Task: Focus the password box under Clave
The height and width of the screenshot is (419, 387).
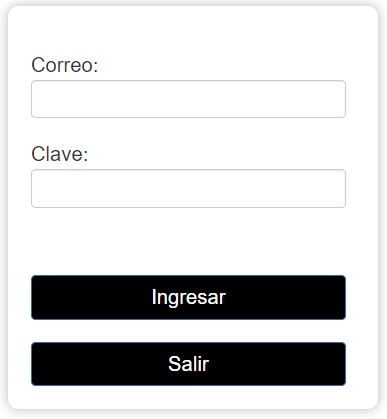Action: (188, 188)
